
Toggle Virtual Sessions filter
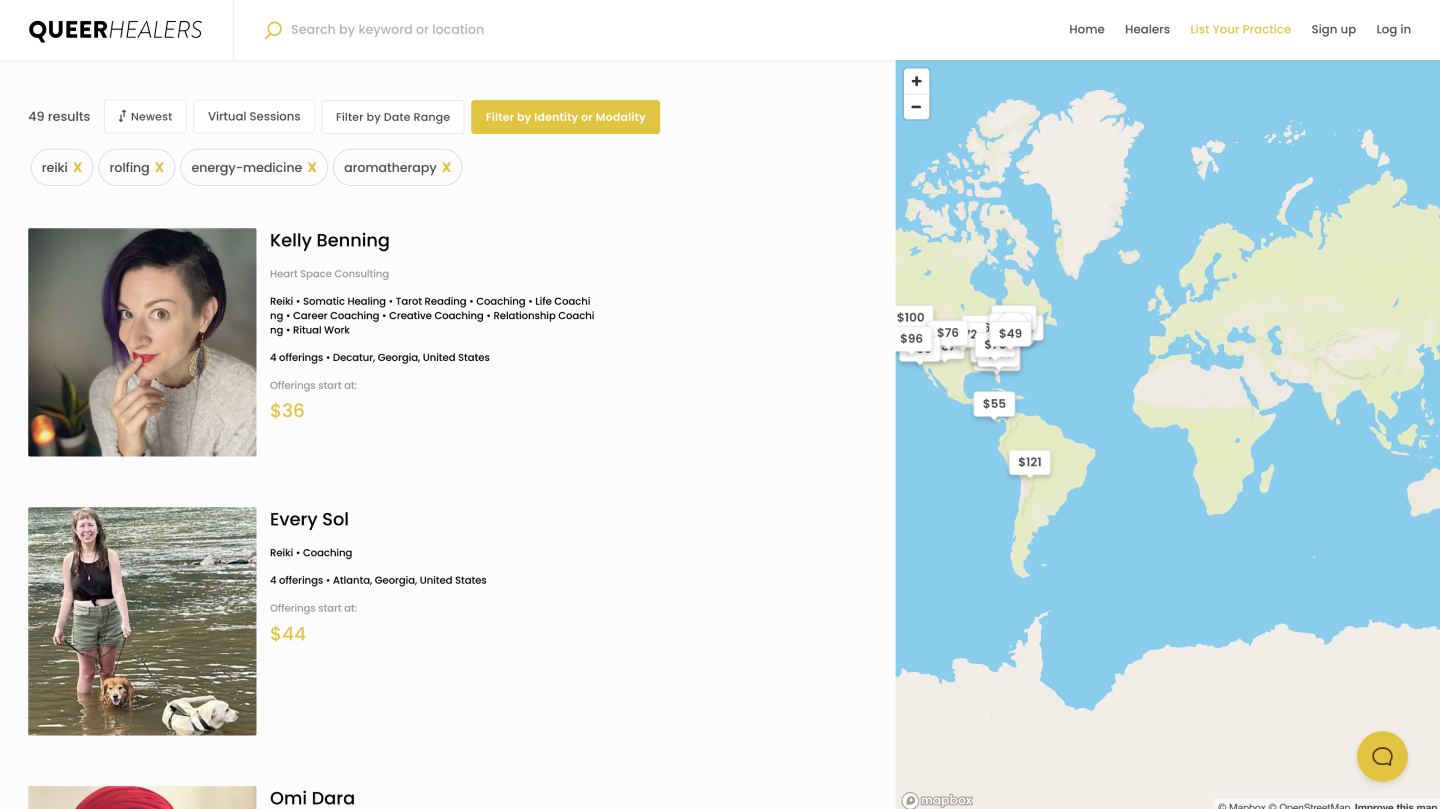pyautogui.click(x=254, y=117)
